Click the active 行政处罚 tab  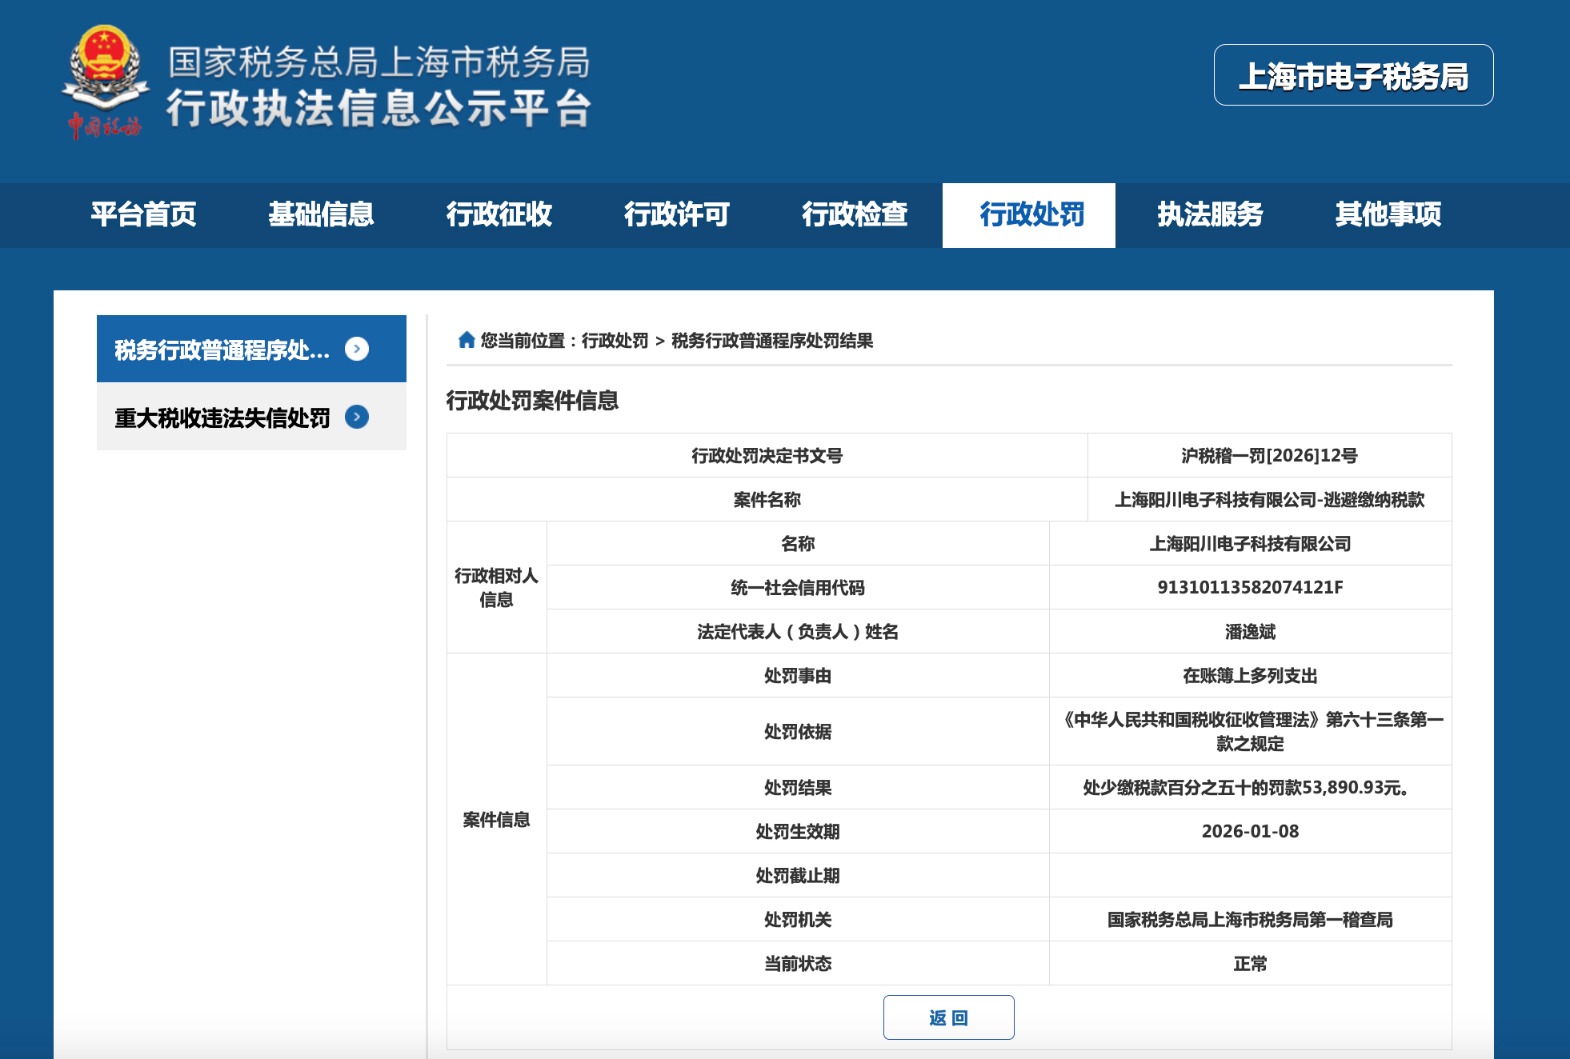click(x=1031, y=215)
